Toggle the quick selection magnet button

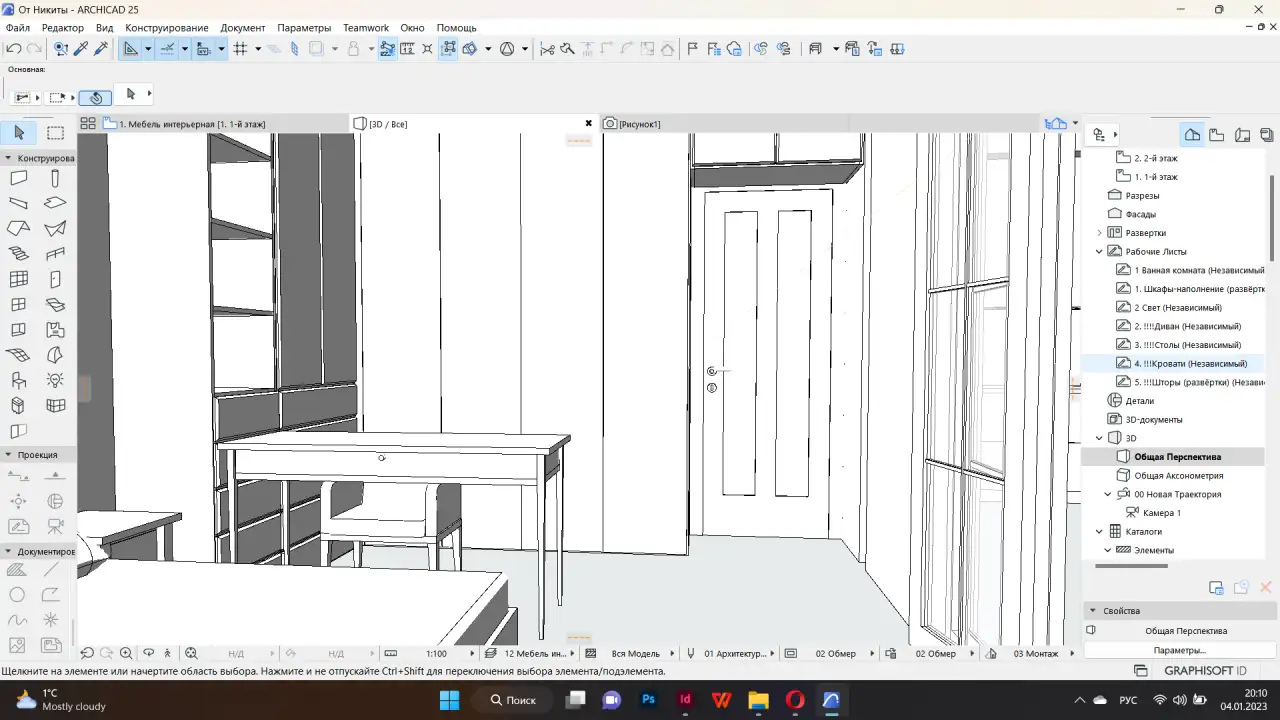[95, 97]
